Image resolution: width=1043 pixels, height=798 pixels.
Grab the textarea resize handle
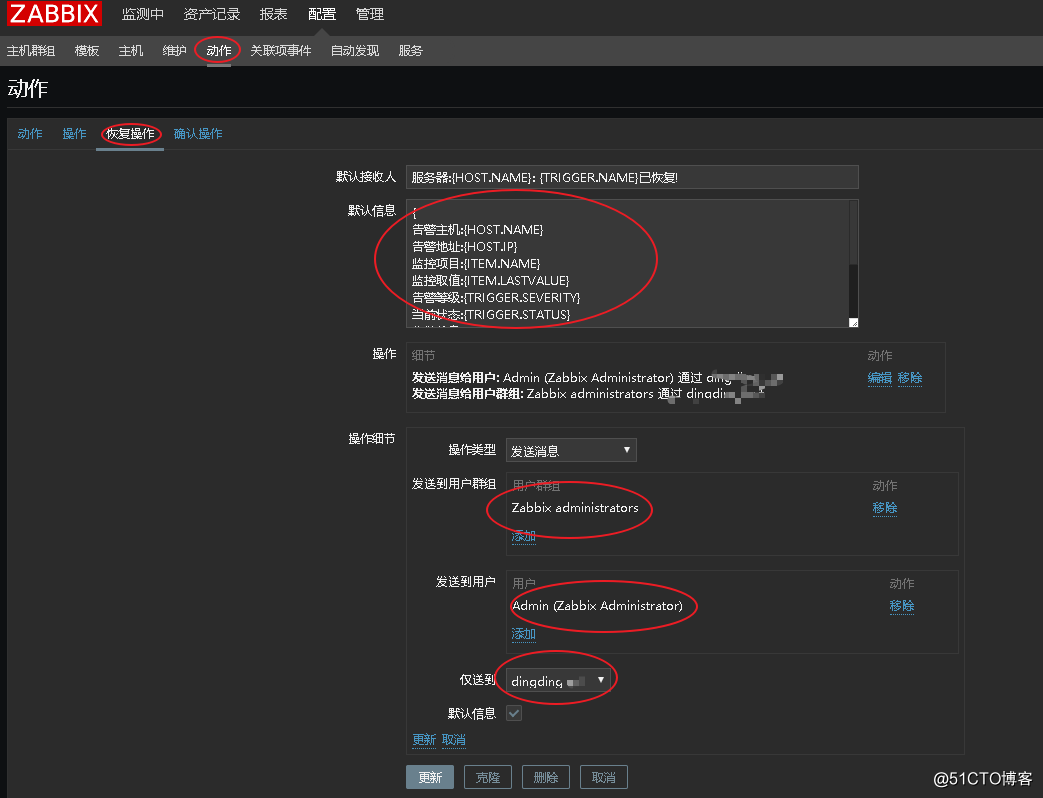coord(854,323)
